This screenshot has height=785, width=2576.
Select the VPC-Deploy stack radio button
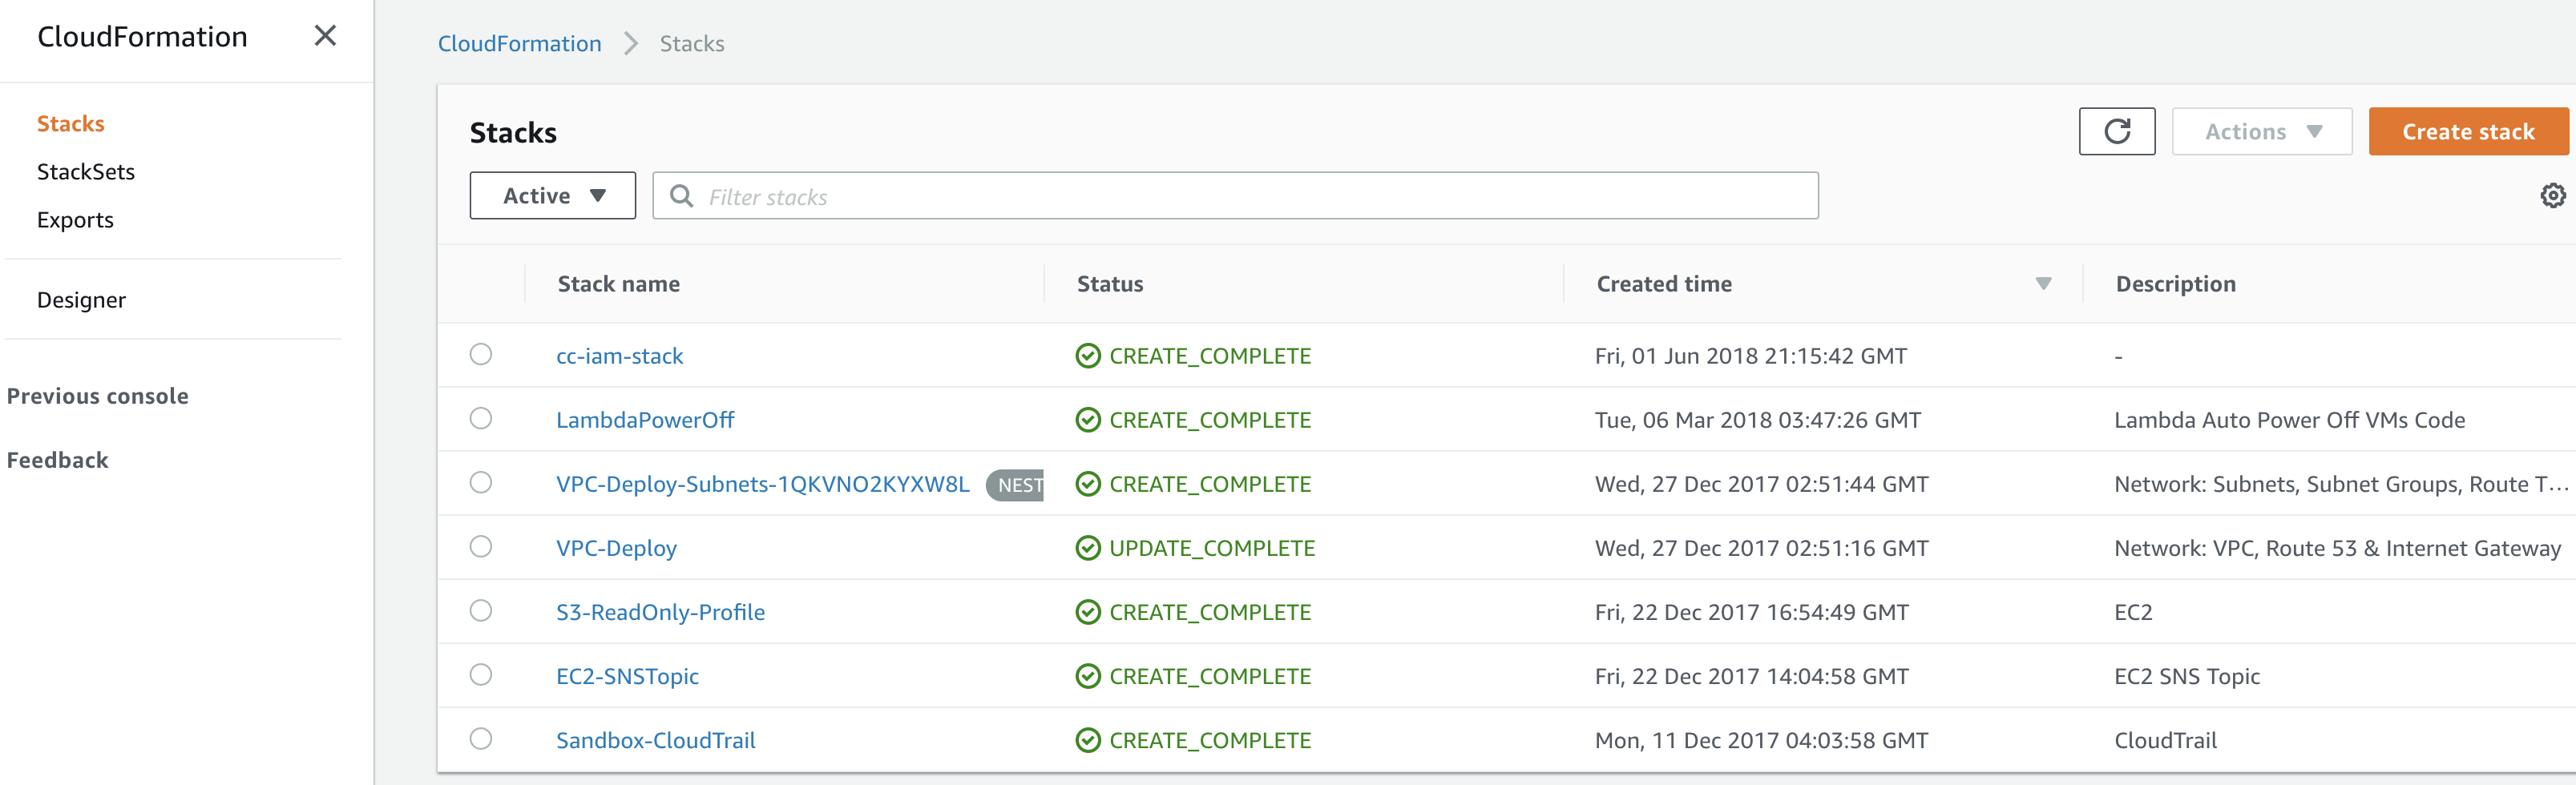pyautogui.click(x=481, y=547)
